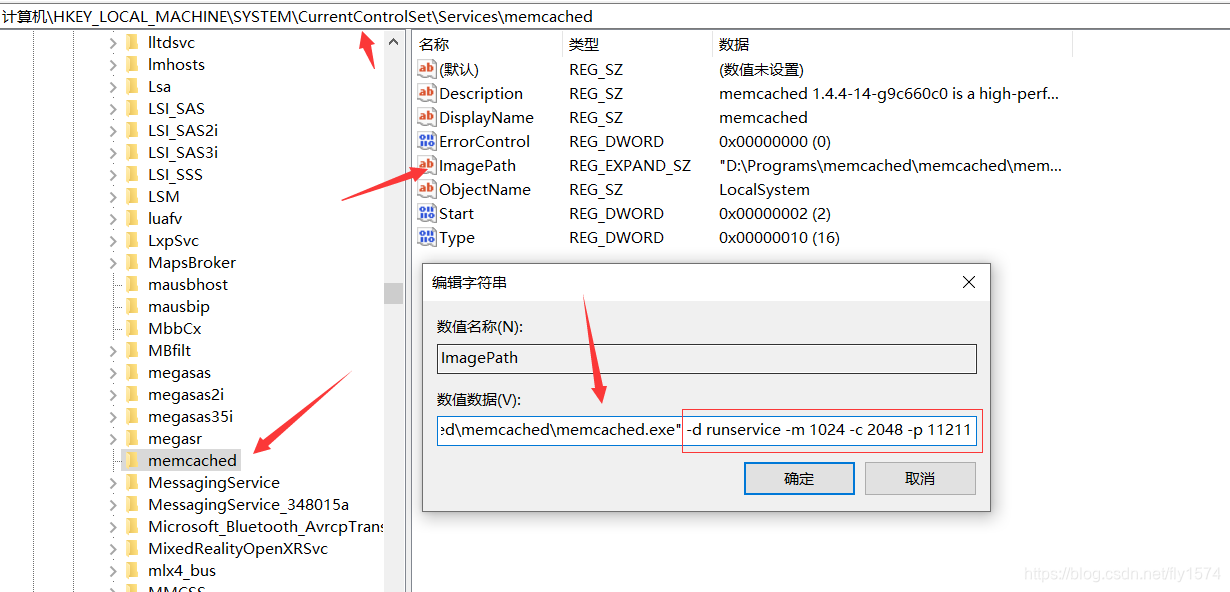Expand the LSI_SAS registry key
The width and height of the screenshot is (1230, 592).
112,109
